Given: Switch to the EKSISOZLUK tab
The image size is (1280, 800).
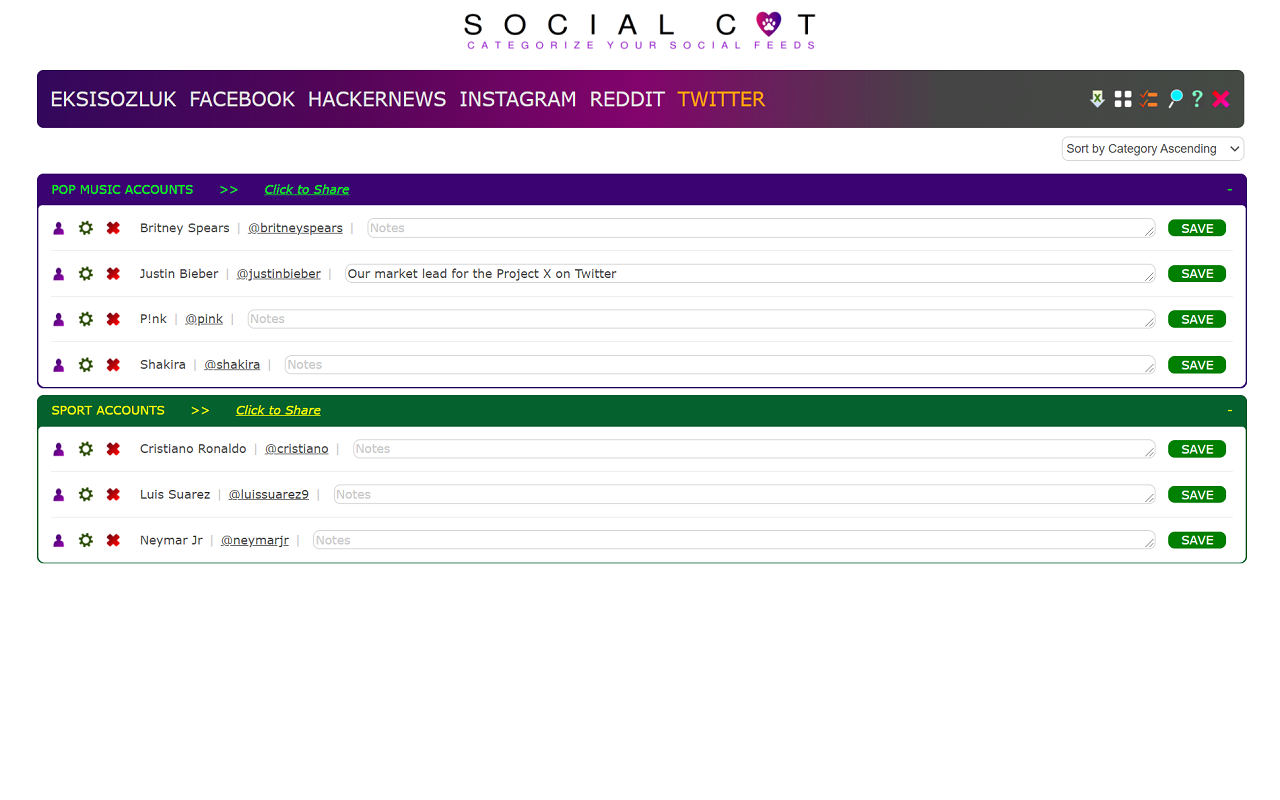Looking at the screenshot, I should 113,99.
